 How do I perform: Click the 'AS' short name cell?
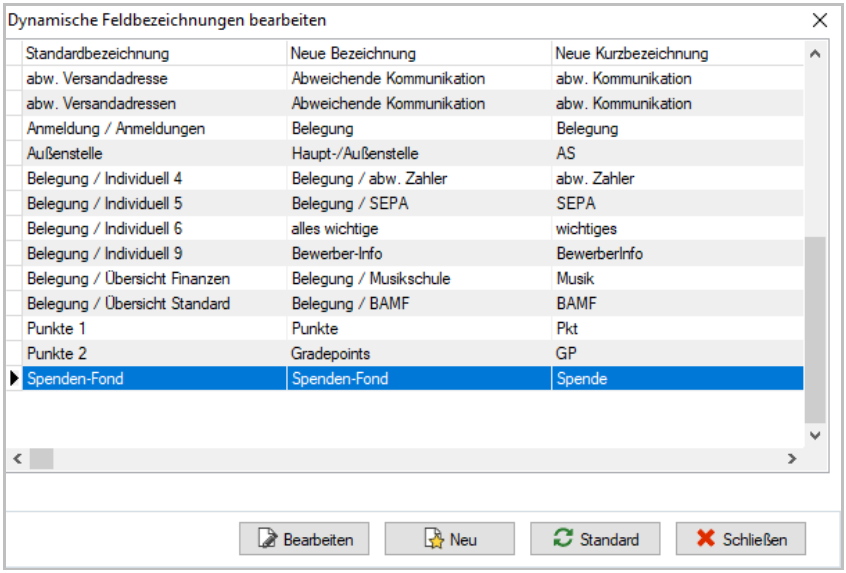678,153
